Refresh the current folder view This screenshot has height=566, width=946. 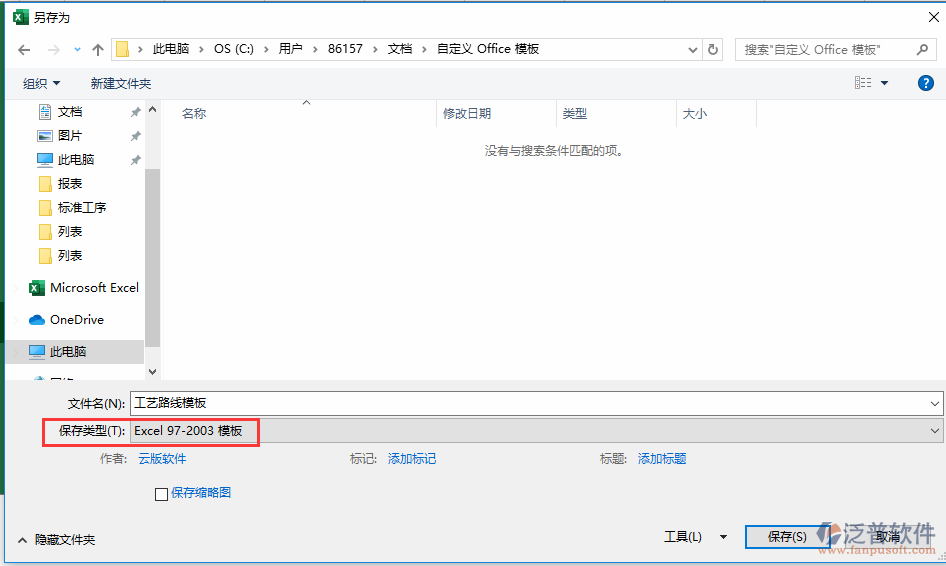[713, 49]
